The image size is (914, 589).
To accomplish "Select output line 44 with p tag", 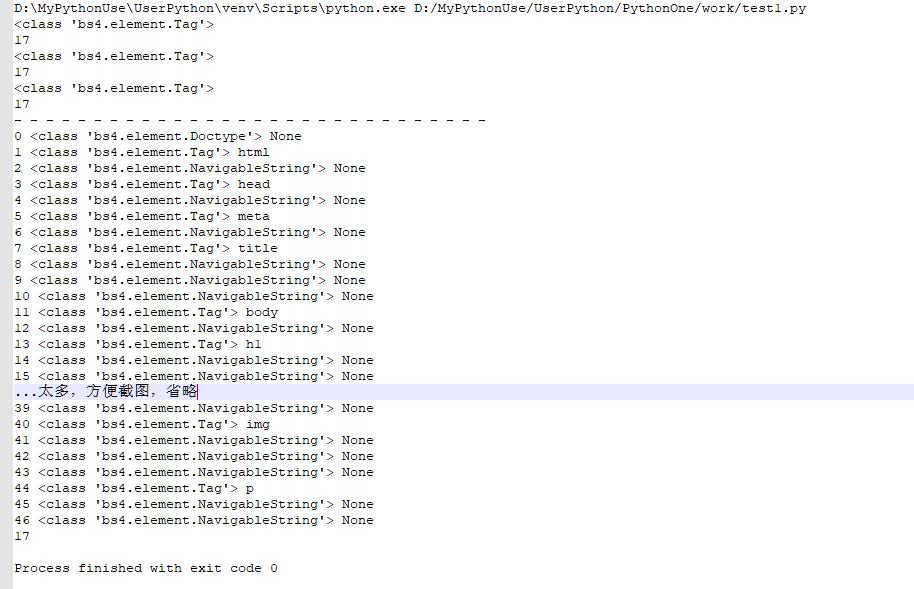I will 134,489.
